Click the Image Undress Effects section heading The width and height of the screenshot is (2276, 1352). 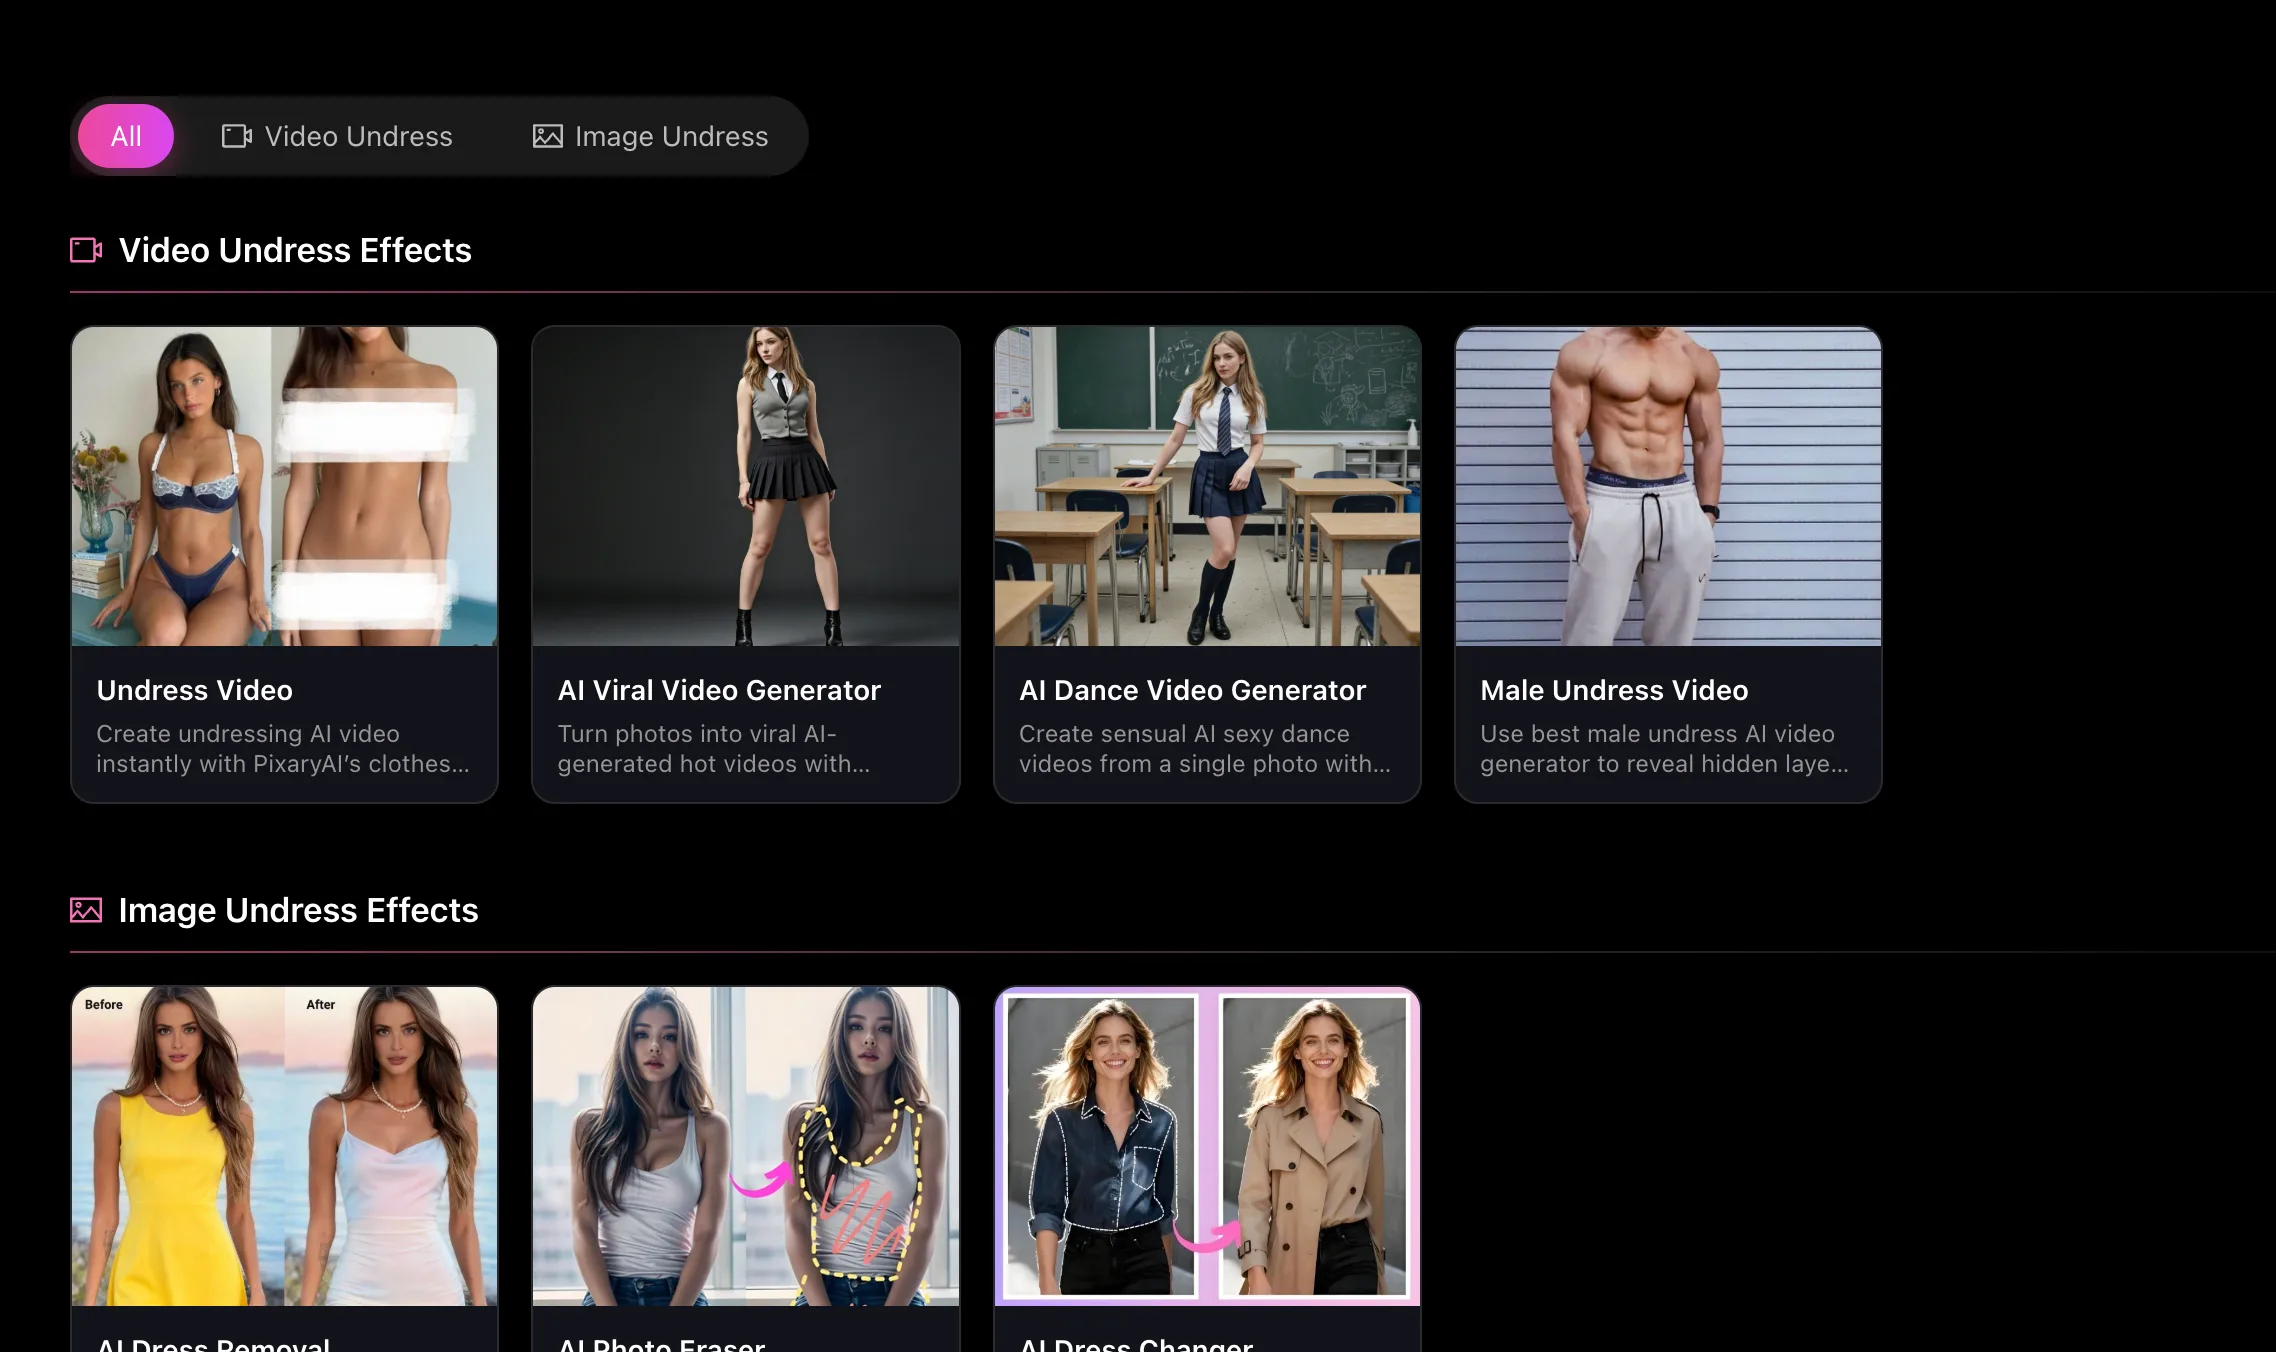[298, 910]
